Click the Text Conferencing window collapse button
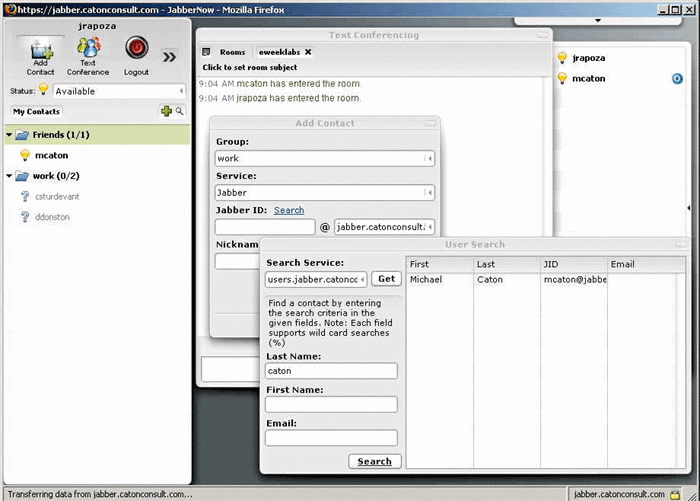The height and width of the screenshot is (501, 700). [x=542, y=35]
